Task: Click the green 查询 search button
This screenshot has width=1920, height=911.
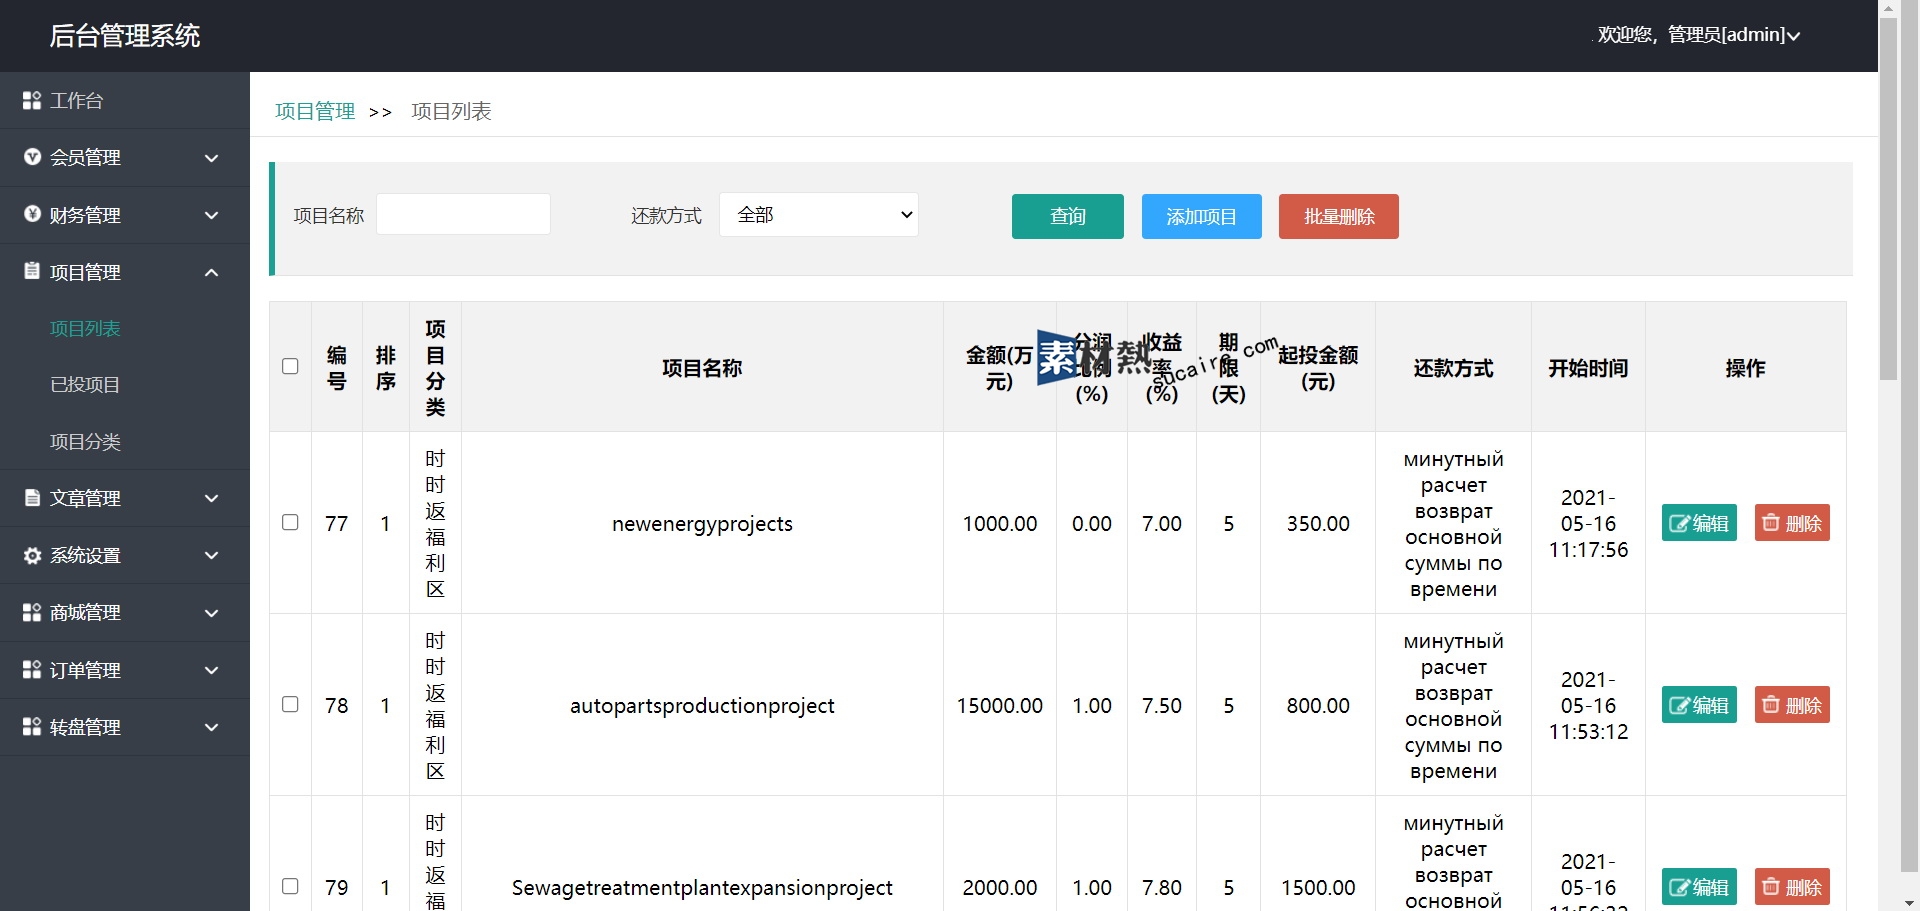Action: click(1068, 216)
